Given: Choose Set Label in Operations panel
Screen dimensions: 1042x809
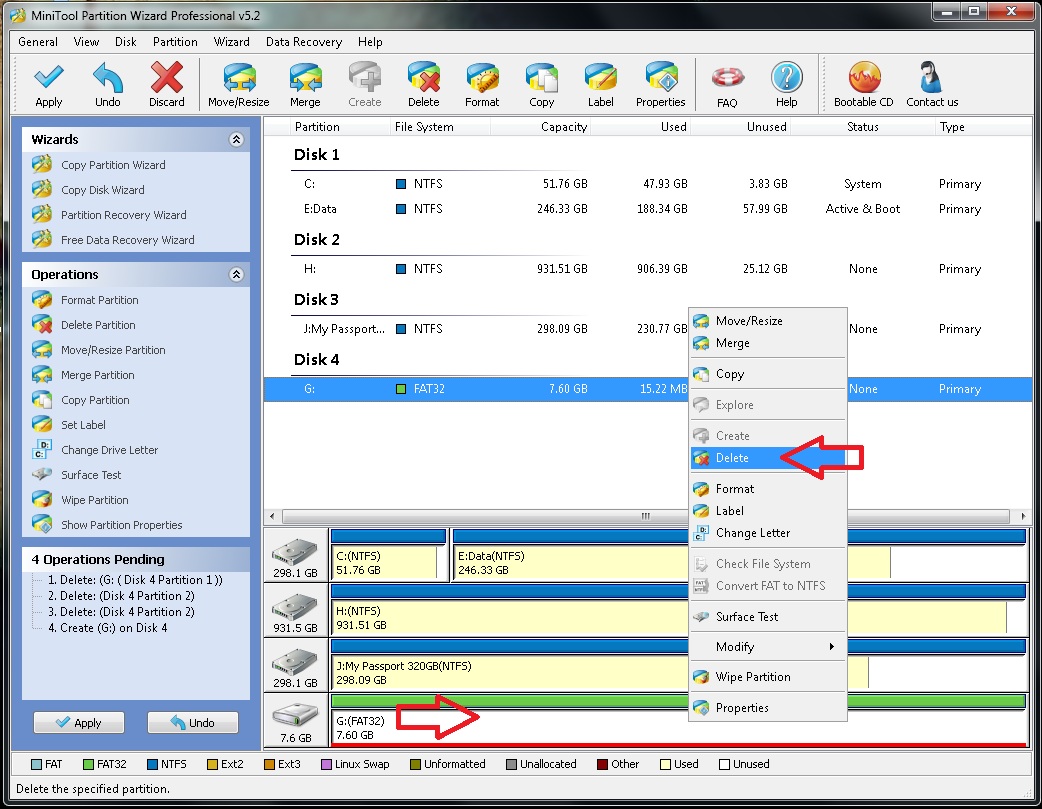Looking at the screenshot, I should [x=69, y=425].
